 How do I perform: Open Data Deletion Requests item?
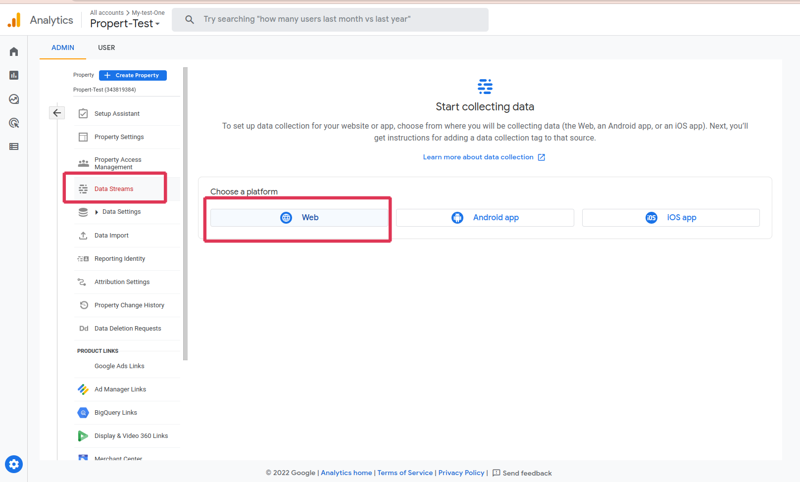coord(128,328)
